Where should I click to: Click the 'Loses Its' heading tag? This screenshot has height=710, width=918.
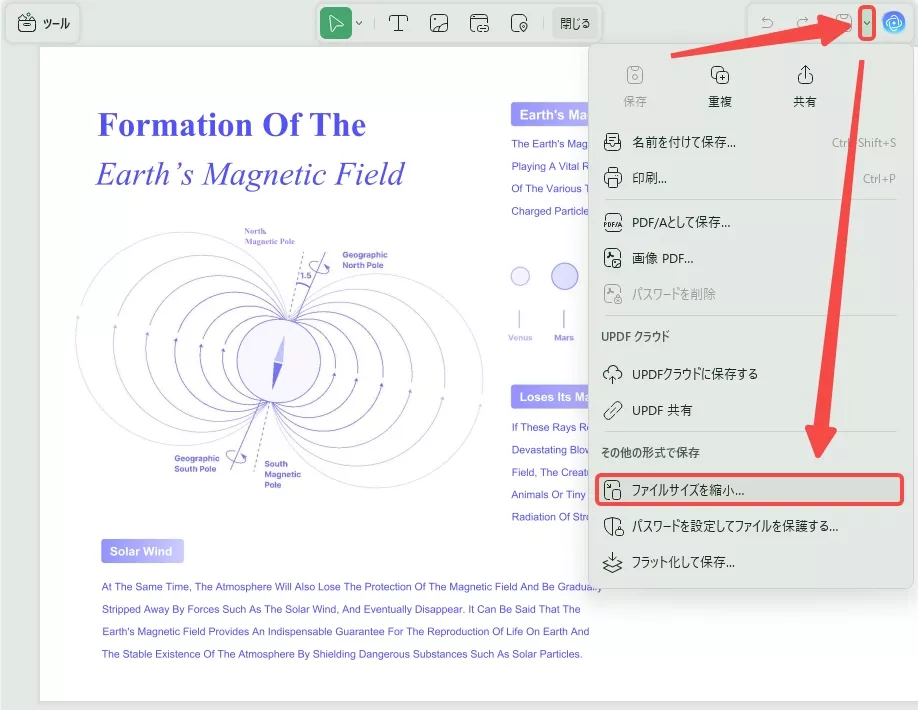click(550, 397)
